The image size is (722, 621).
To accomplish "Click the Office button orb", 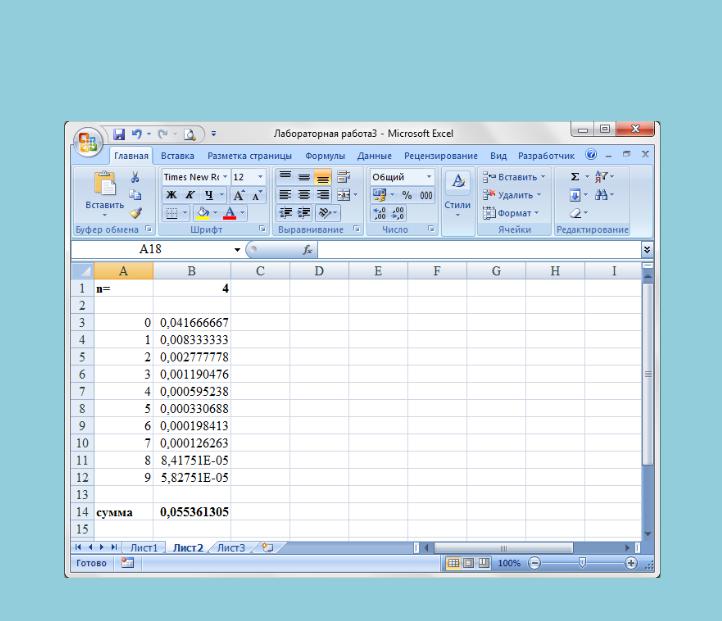I will 87,142.
